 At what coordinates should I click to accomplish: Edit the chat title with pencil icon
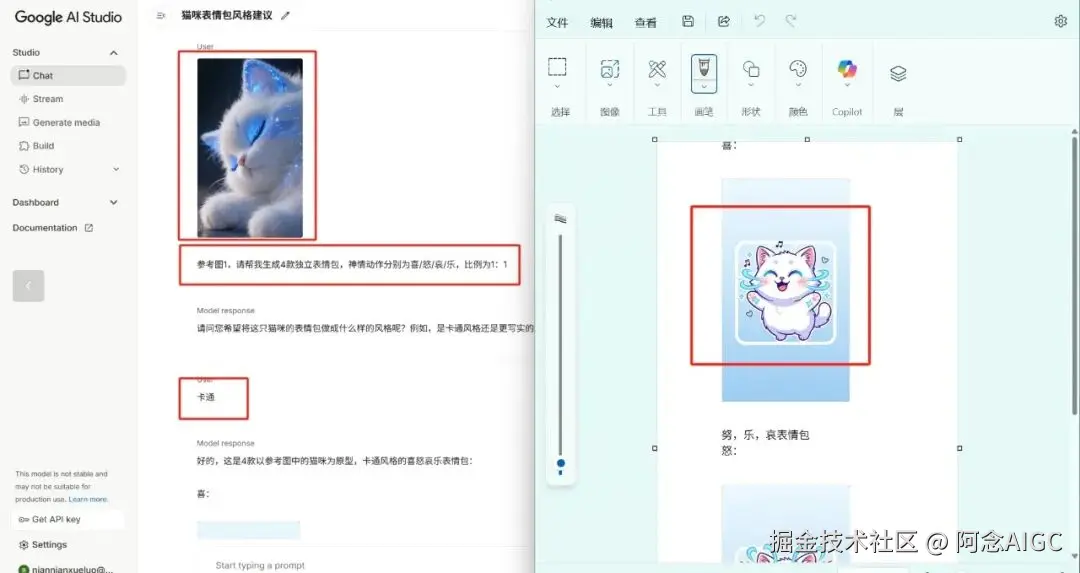coord(285,15)
